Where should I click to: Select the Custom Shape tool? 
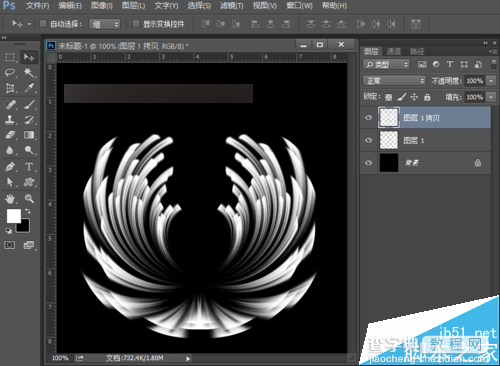[29, 182]
